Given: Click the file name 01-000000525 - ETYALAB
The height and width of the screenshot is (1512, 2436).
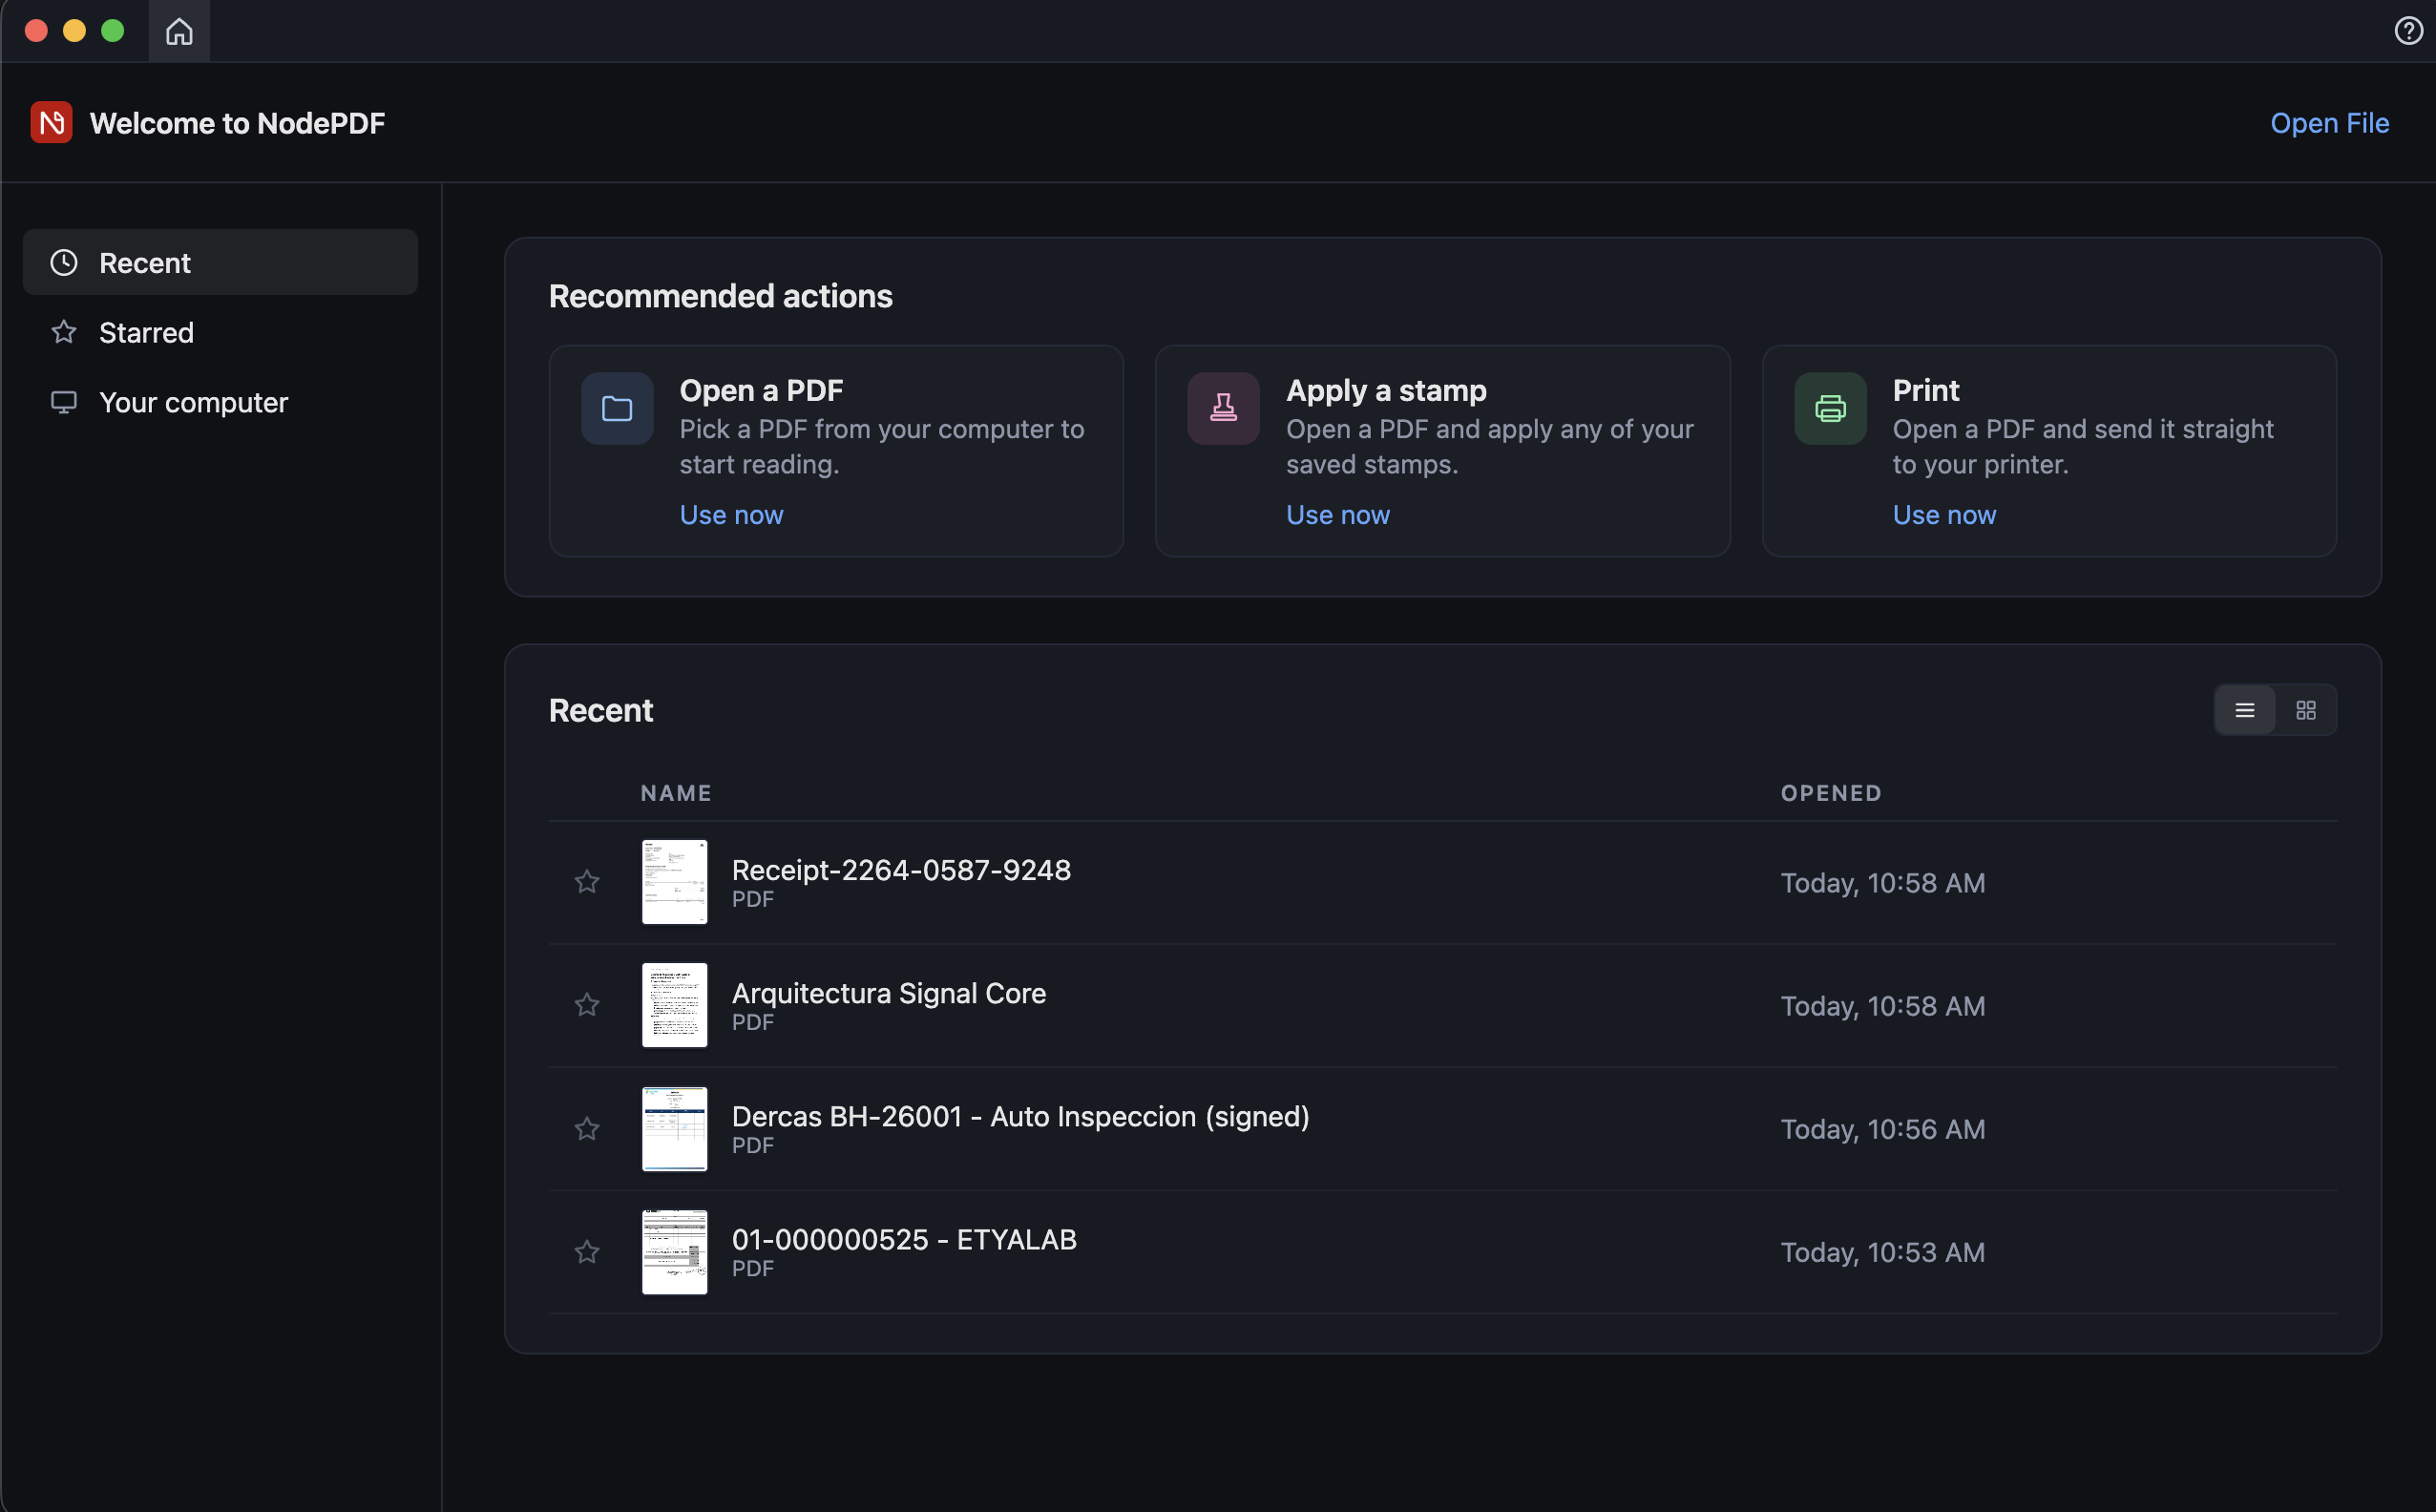Looking at the screenshot, I should click(904, 1239).
